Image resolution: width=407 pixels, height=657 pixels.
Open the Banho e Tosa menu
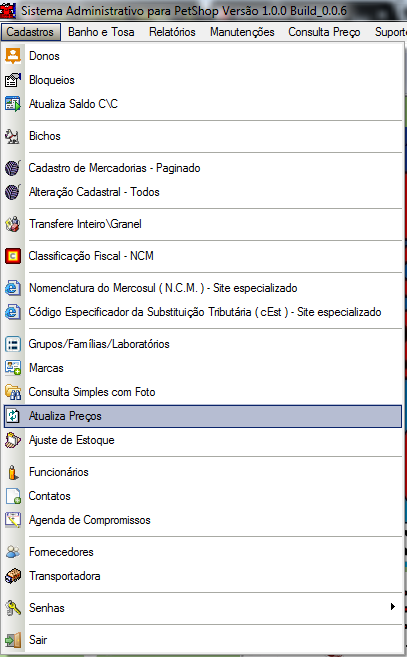point(101,32)
